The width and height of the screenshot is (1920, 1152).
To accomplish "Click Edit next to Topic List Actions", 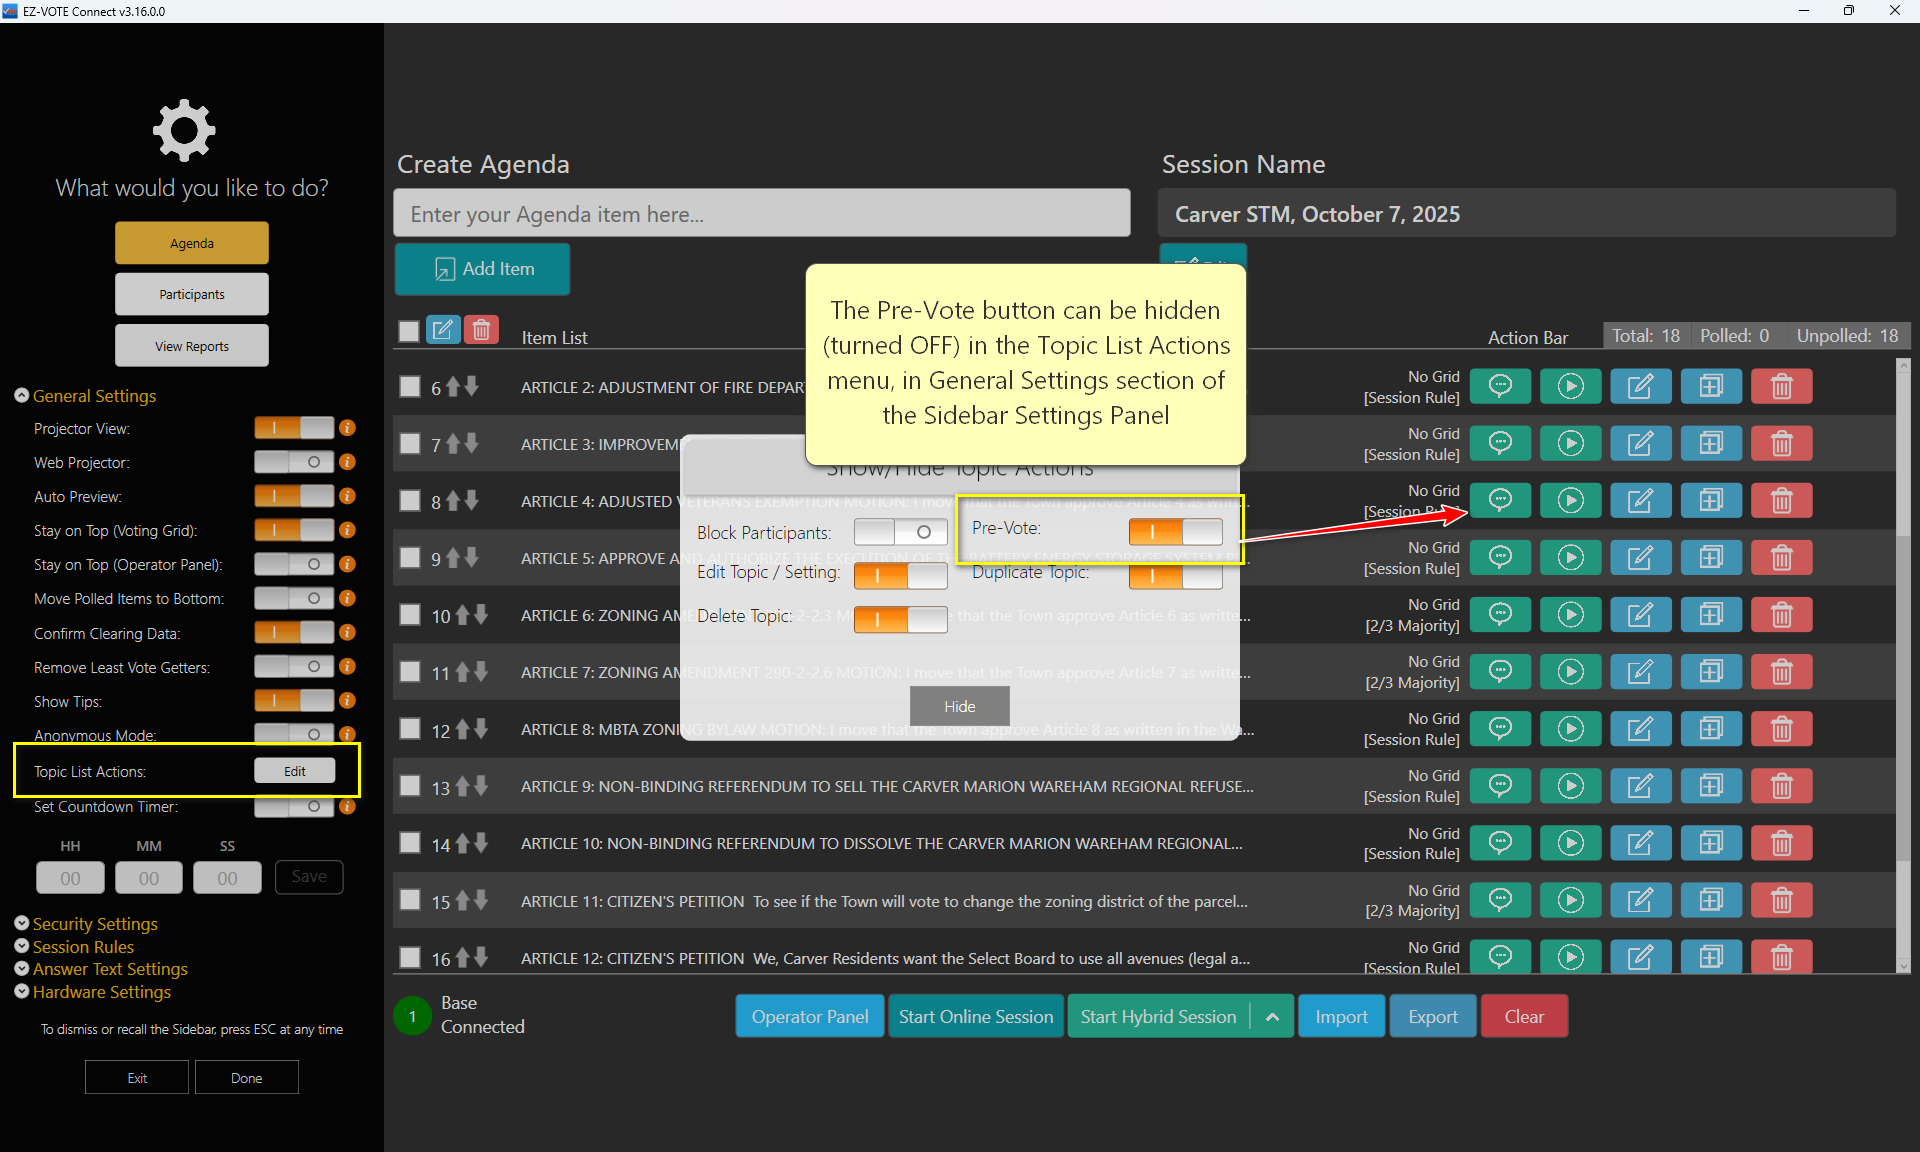I will pos(294,771).
